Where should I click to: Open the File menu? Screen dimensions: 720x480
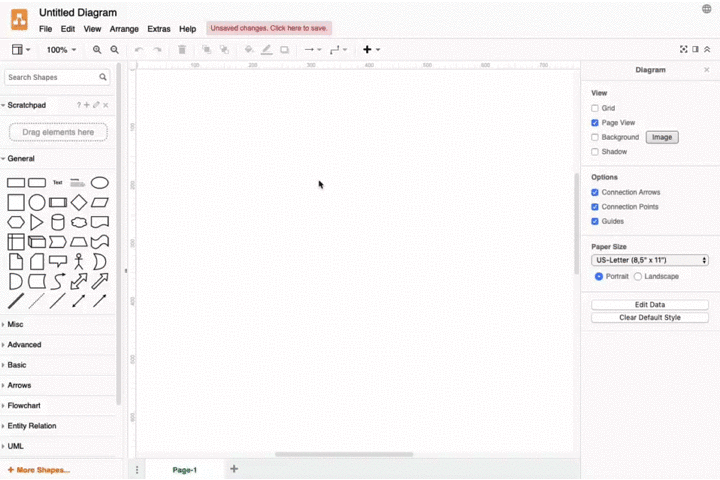(x=45, y=29)
